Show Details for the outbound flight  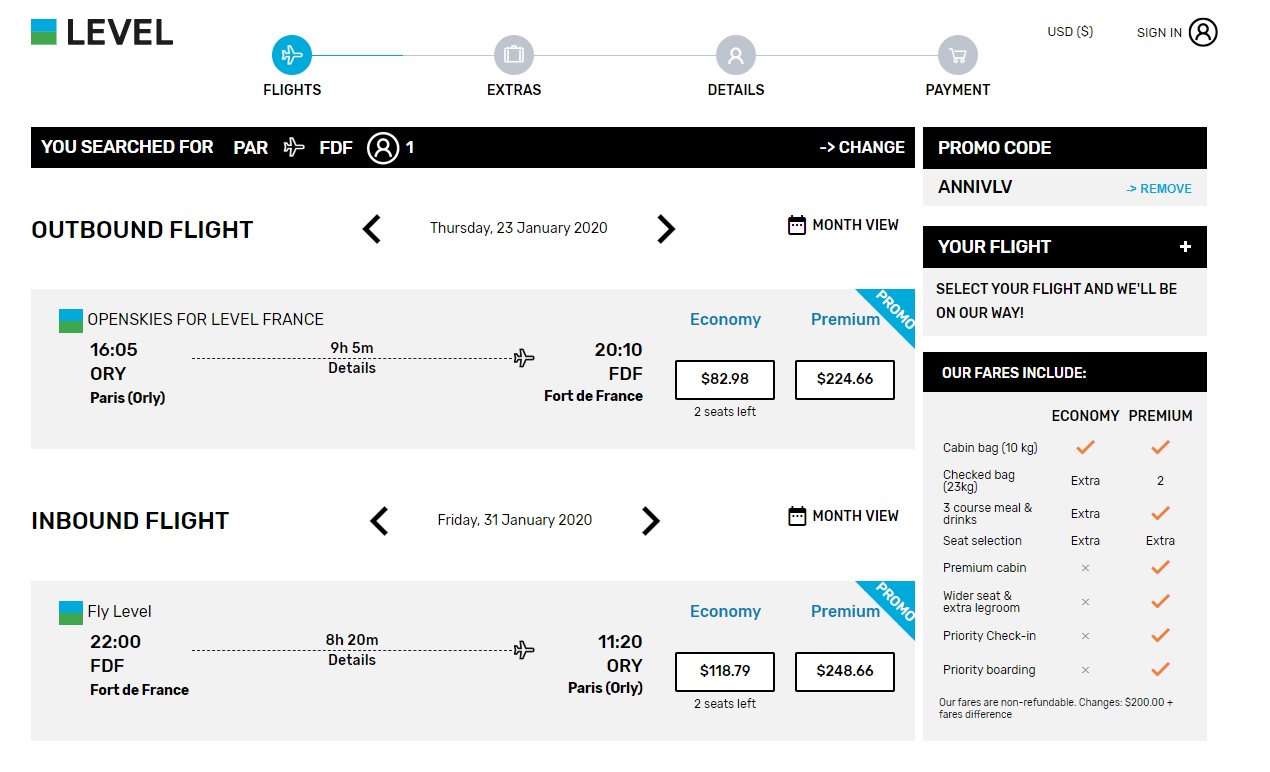coord(352,368)
